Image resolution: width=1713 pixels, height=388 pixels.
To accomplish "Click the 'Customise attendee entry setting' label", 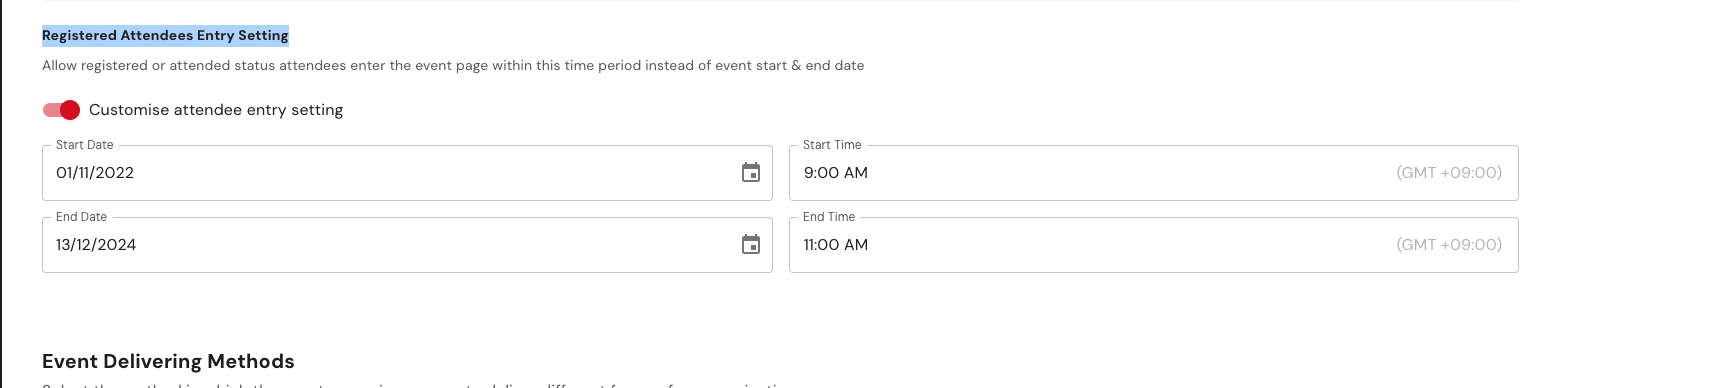I will point(216,110).
